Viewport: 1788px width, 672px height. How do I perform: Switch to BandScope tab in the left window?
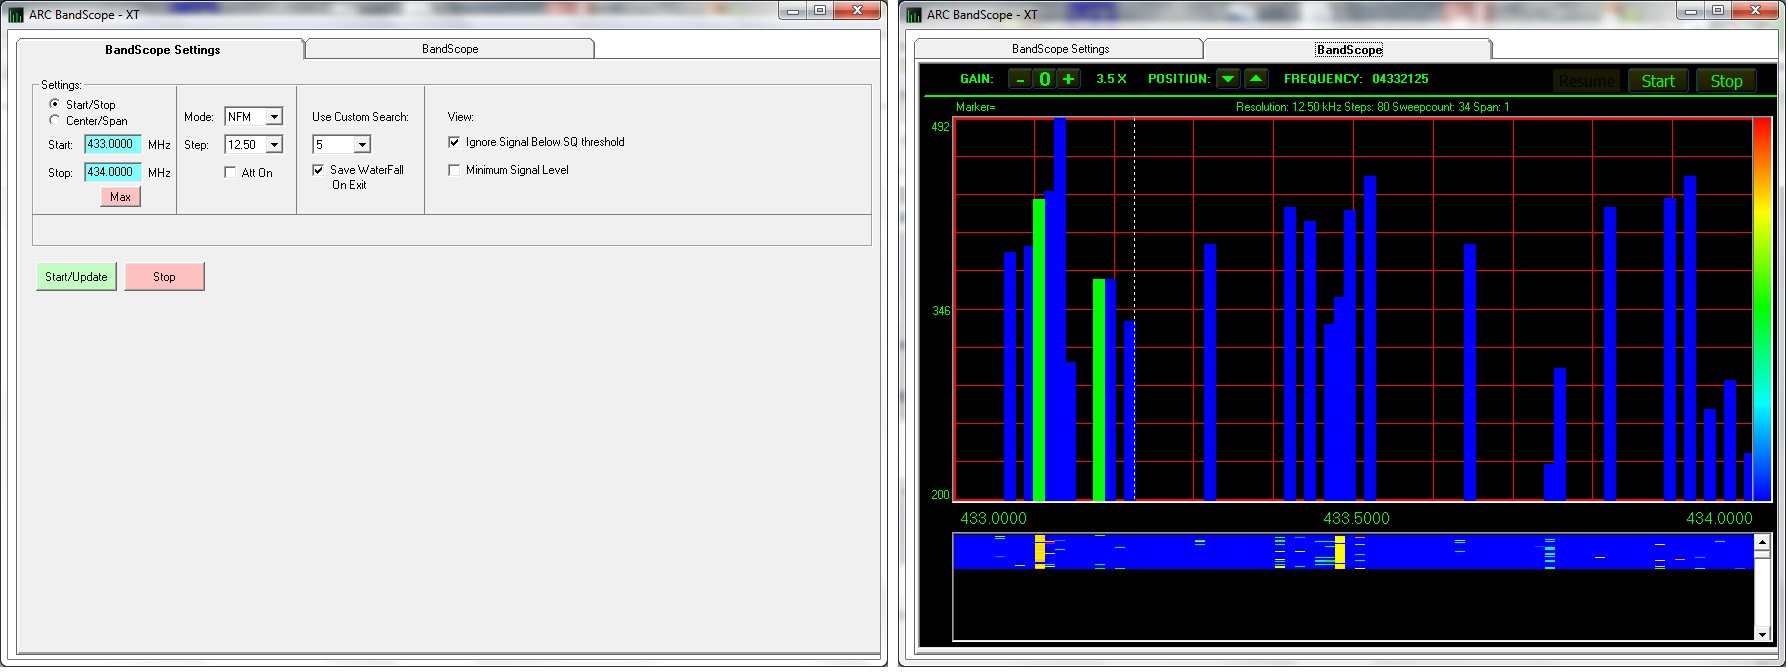pos(450,49)
